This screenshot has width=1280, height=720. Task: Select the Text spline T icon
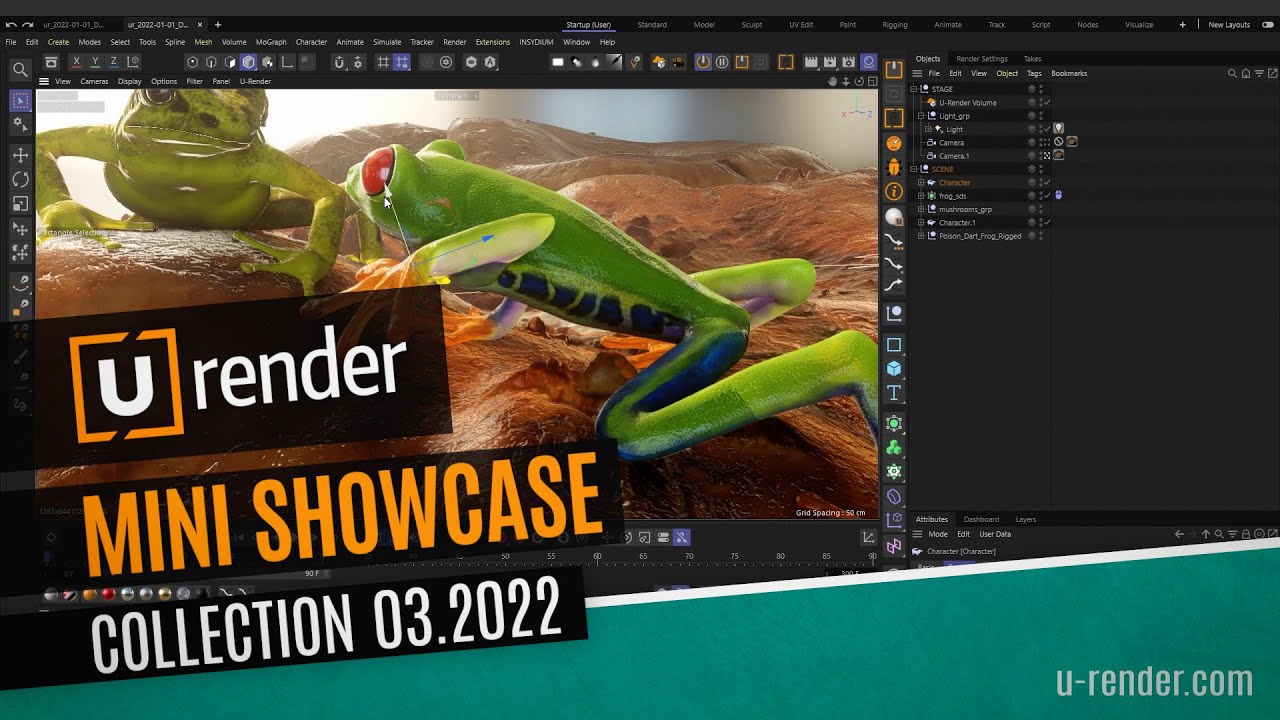(x=894, y=393)
